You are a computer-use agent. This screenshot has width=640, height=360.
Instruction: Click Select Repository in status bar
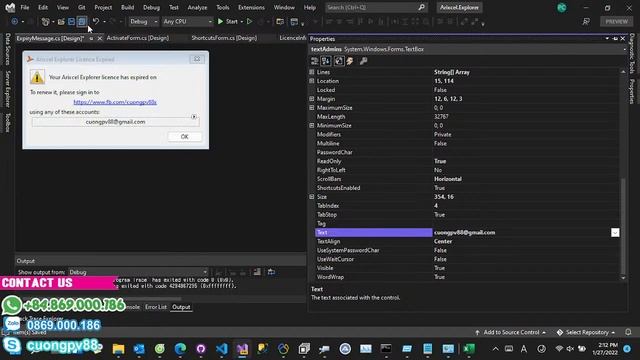586,332
